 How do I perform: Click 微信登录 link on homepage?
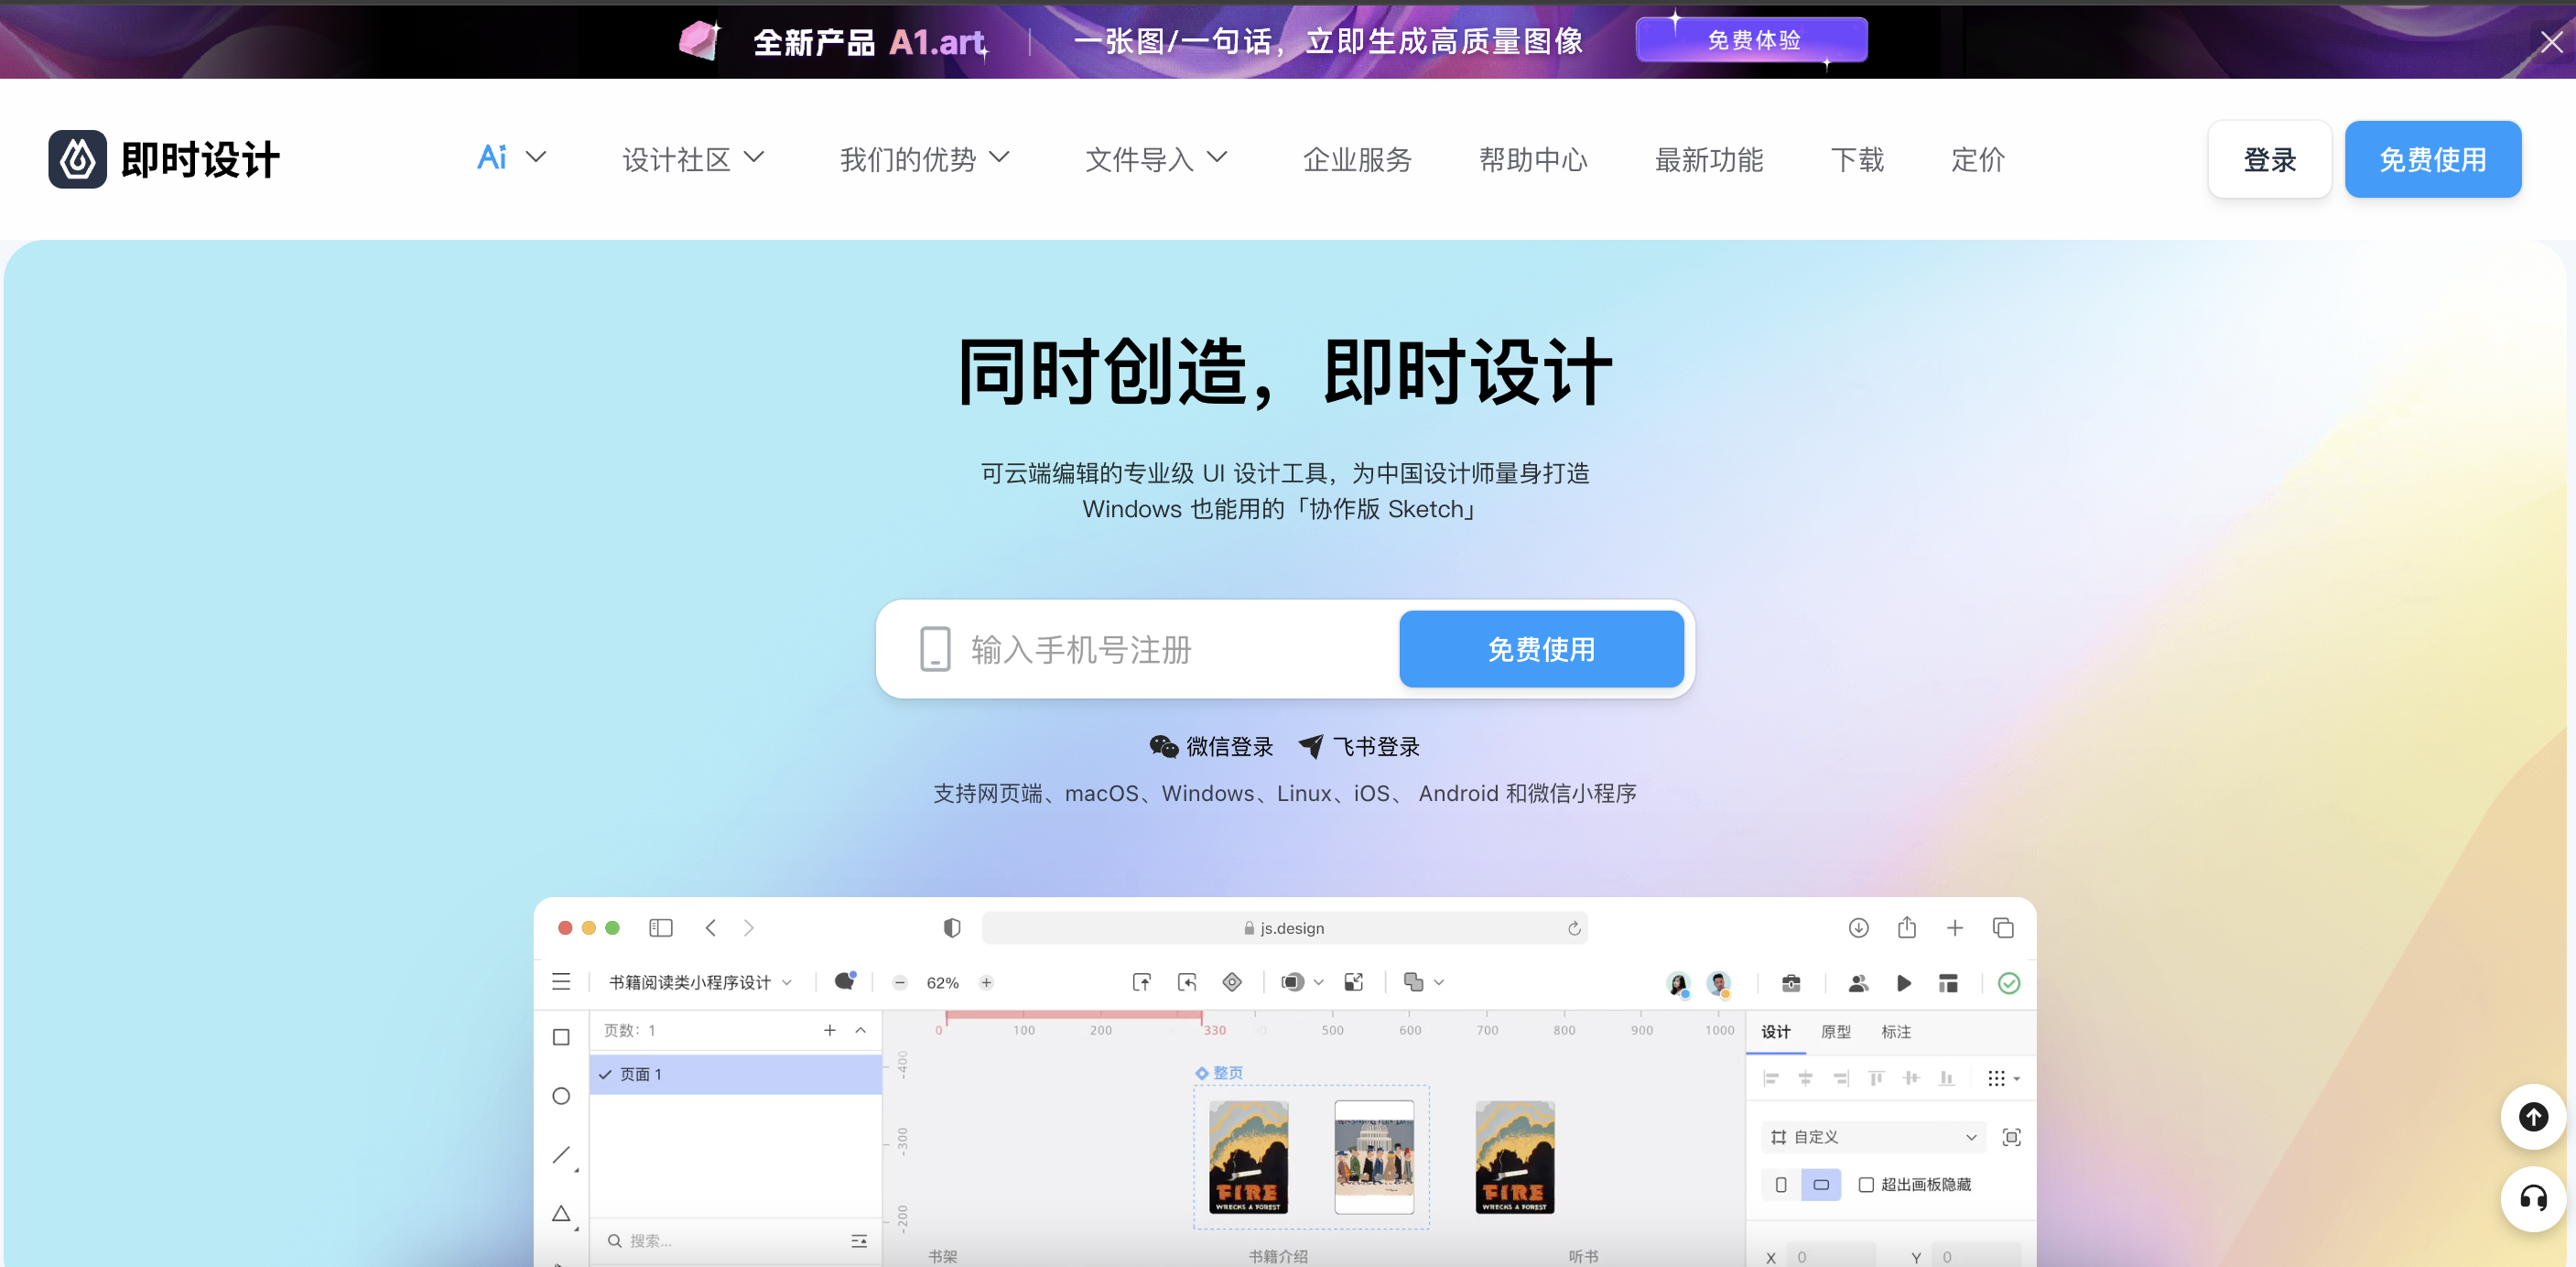[x=1211, y=746]
